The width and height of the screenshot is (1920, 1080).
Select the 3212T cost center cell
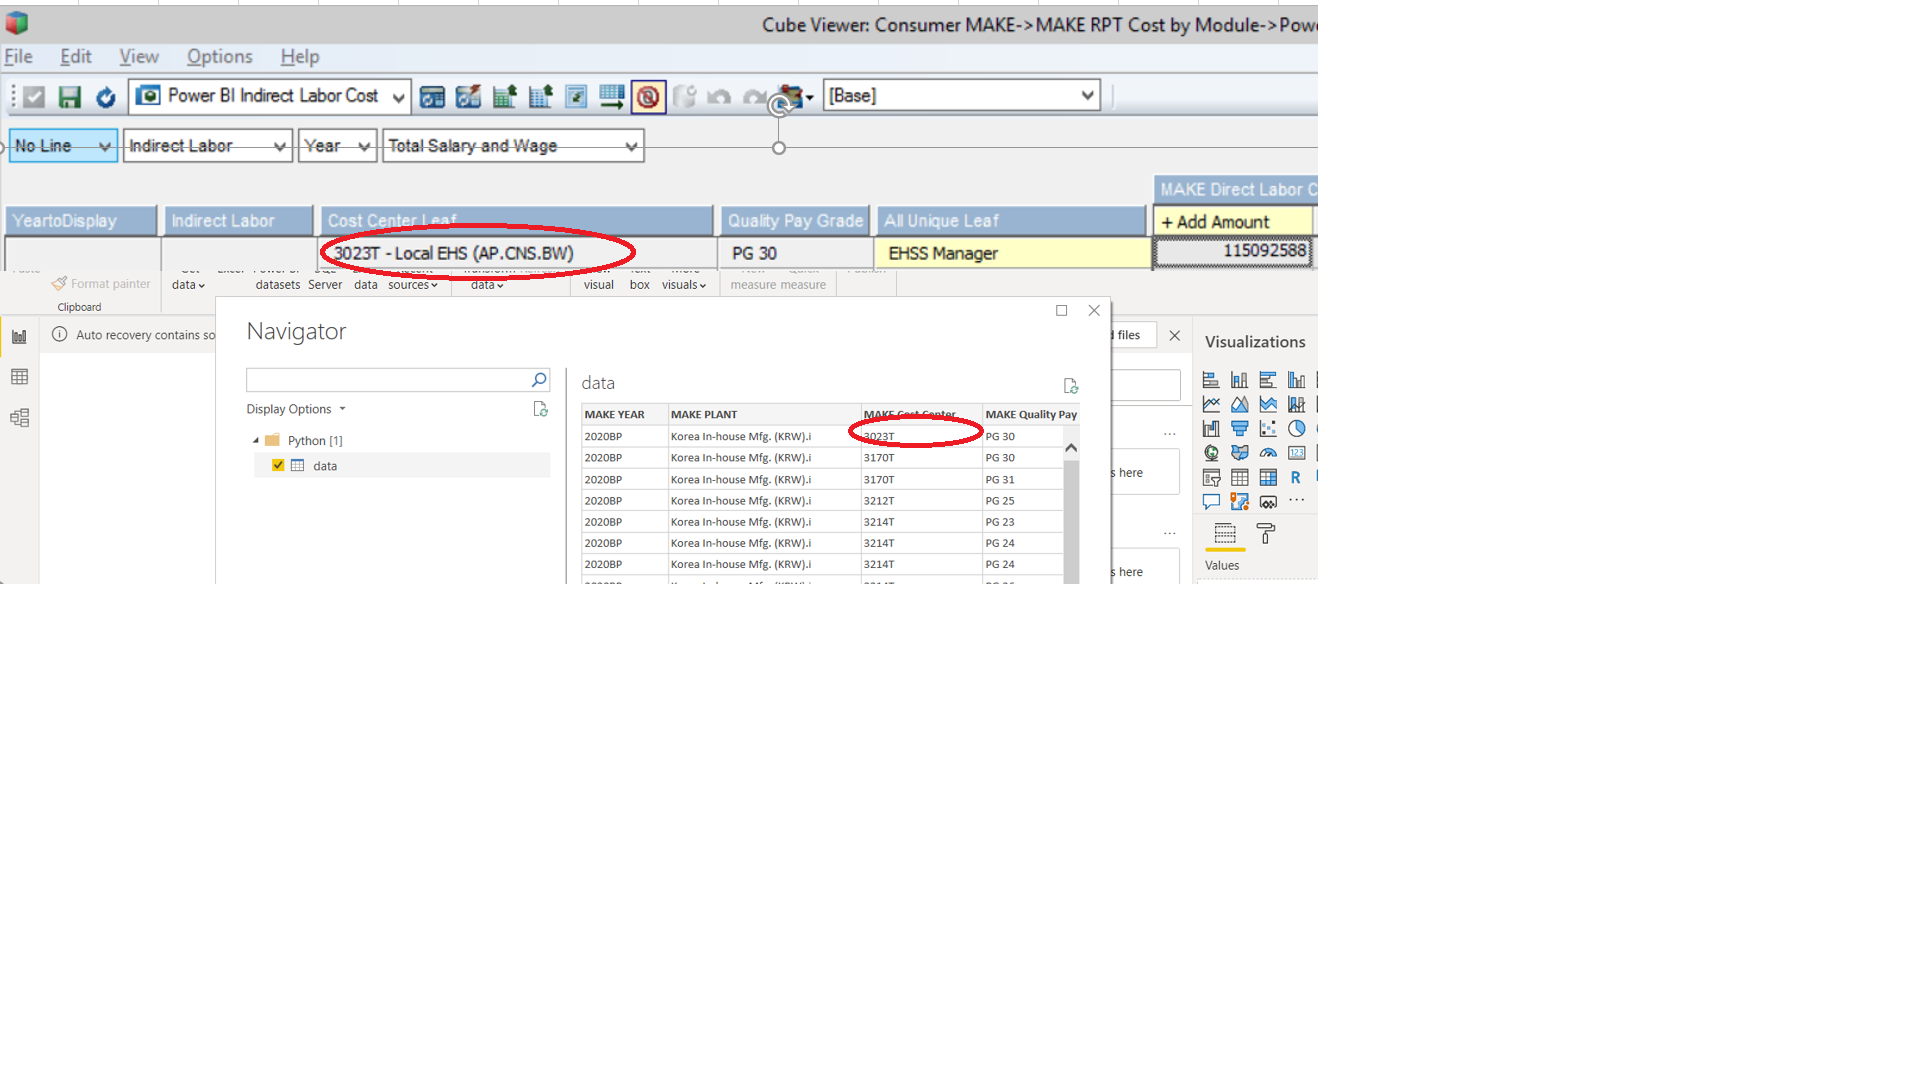[921, 501]
